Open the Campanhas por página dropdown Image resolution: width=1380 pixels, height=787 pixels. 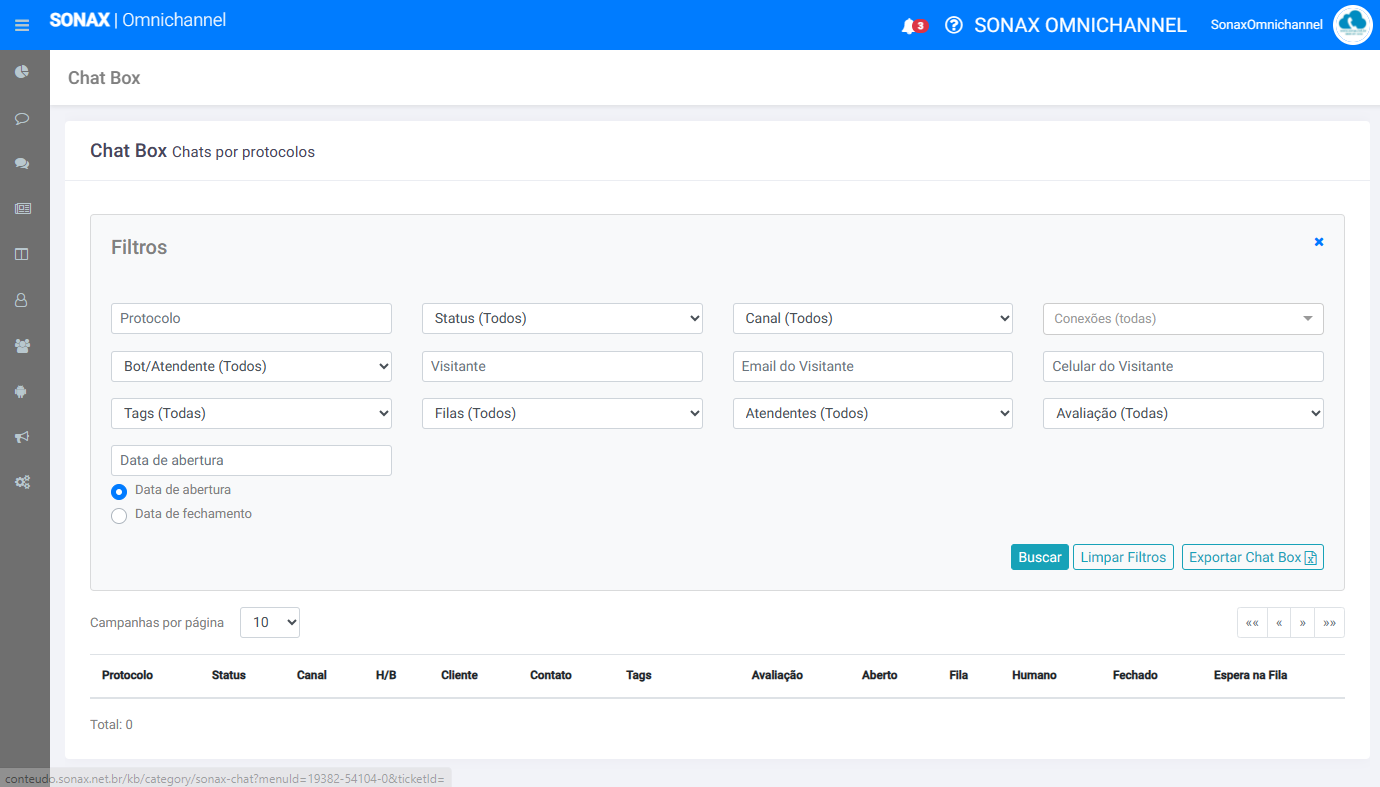pyautogui.click(x=270, y=623)
